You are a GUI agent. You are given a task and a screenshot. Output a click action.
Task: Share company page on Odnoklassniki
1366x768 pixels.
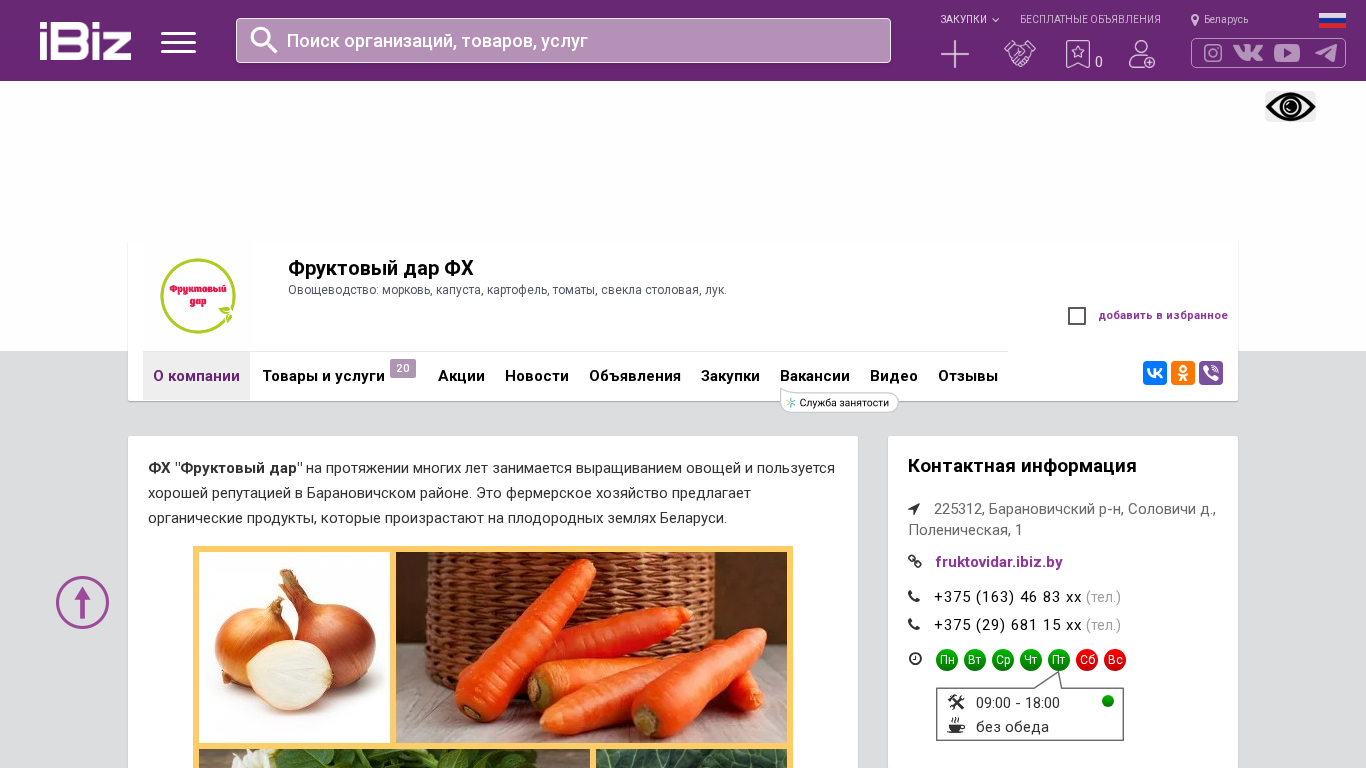click(1183, 373)
